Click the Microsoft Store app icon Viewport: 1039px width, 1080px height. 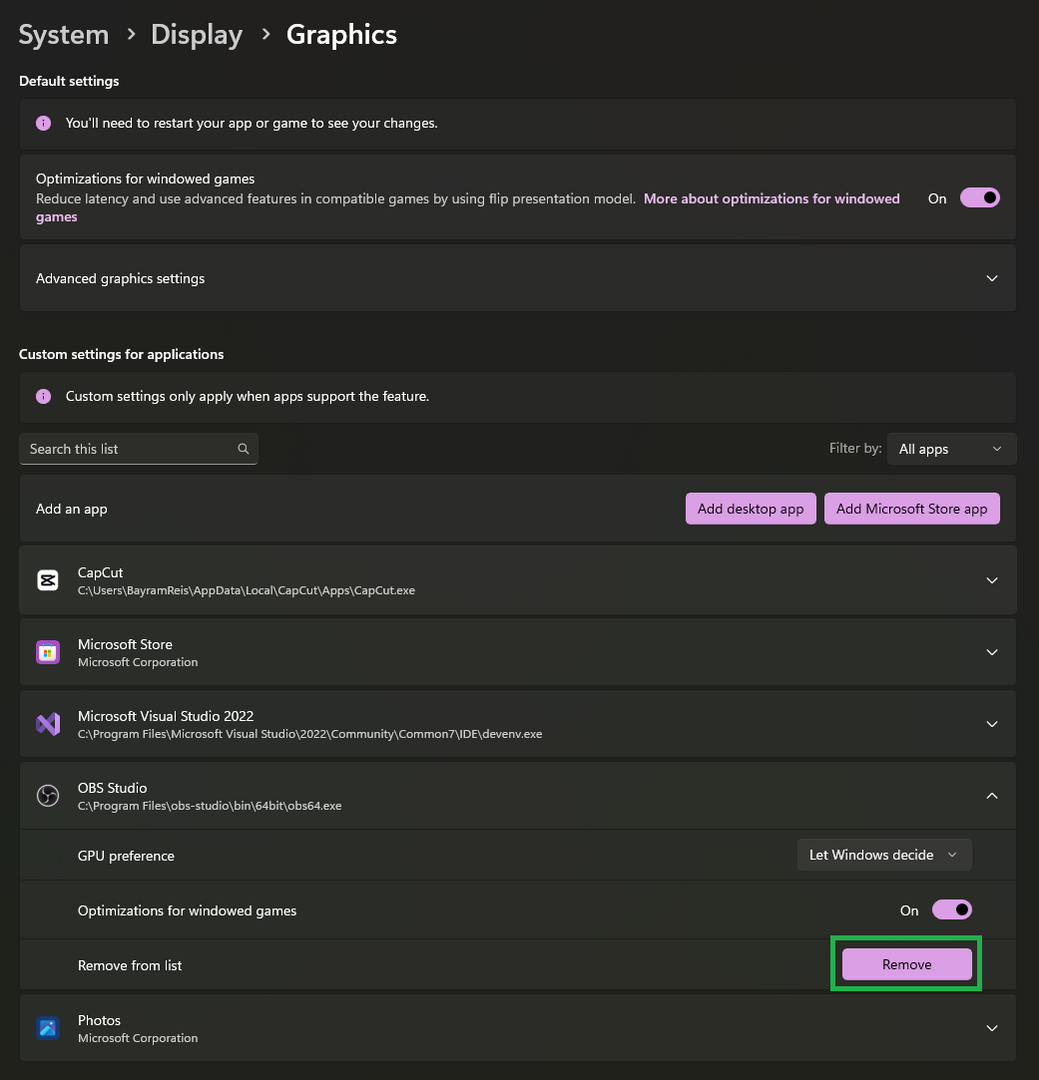point(48,652)
